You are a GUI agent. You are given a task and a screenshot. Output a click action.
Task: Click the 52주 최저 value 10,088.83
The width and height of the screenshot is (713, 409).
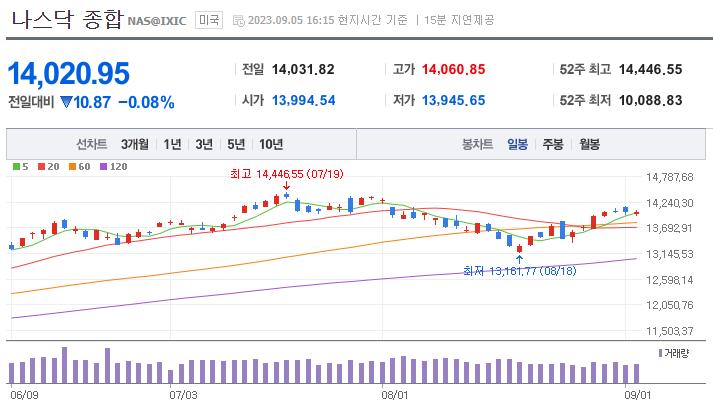click(x=650, y=101)
